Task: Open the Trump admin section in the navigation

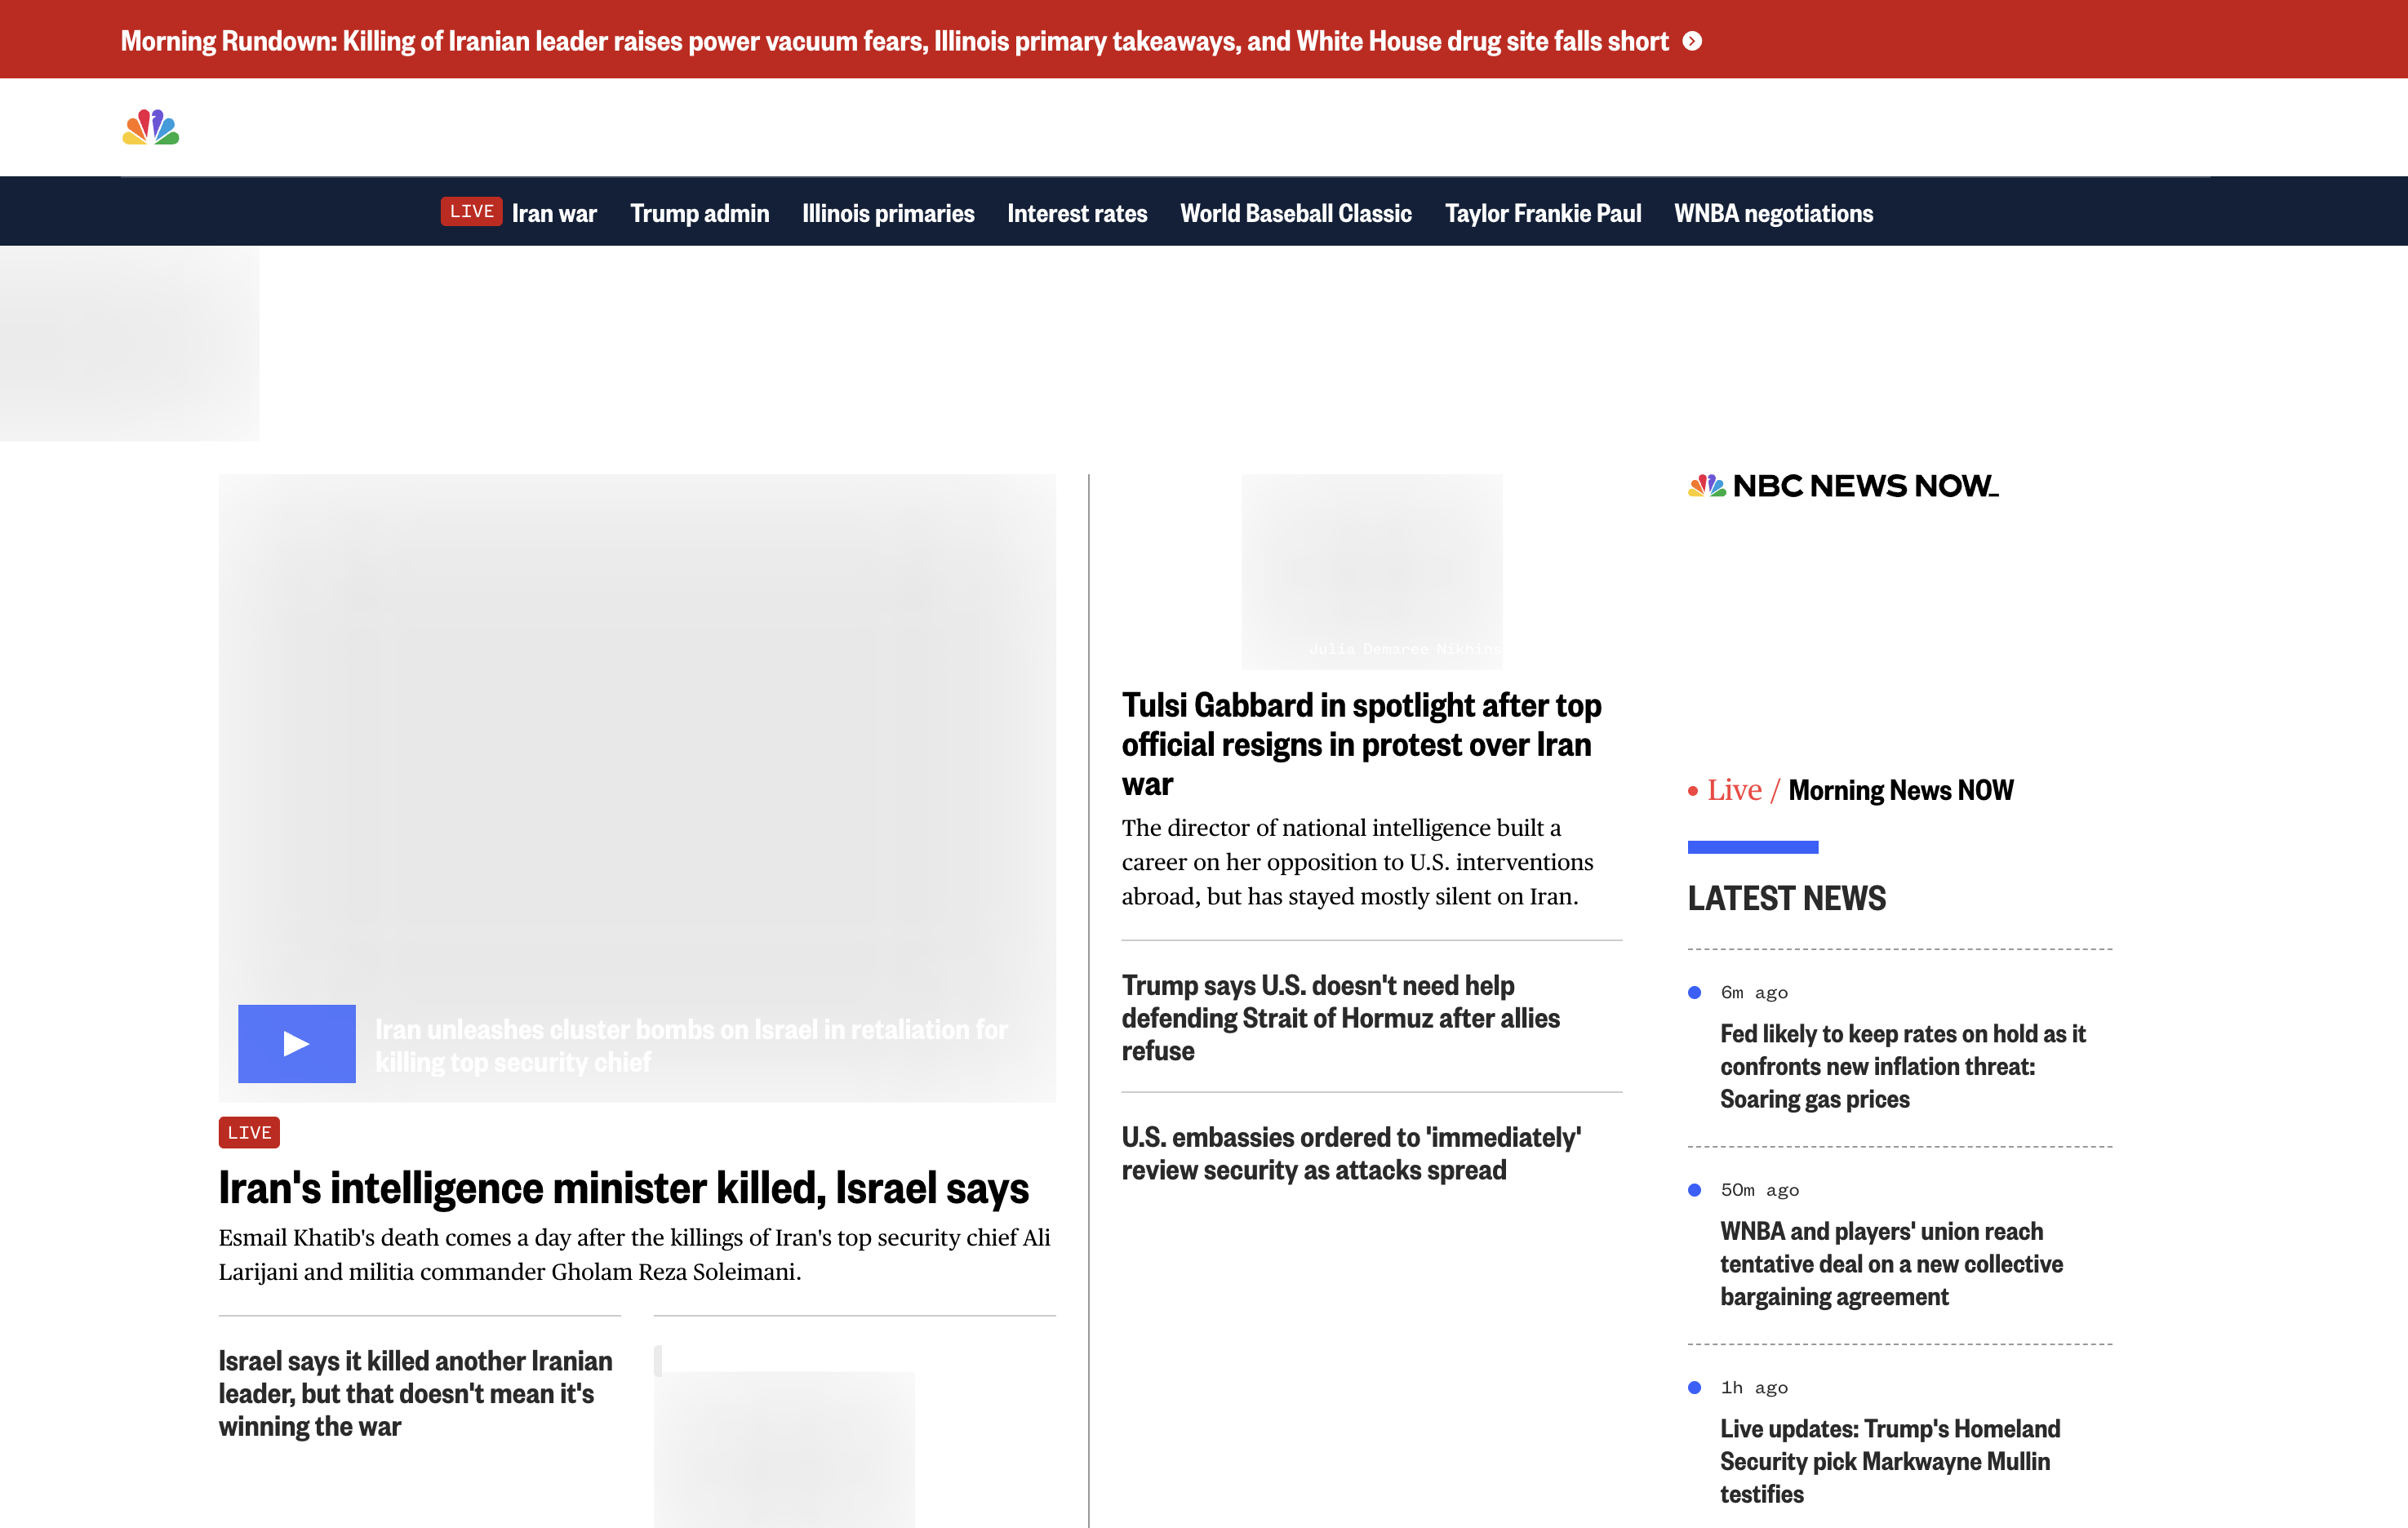Action: (699, 213)
